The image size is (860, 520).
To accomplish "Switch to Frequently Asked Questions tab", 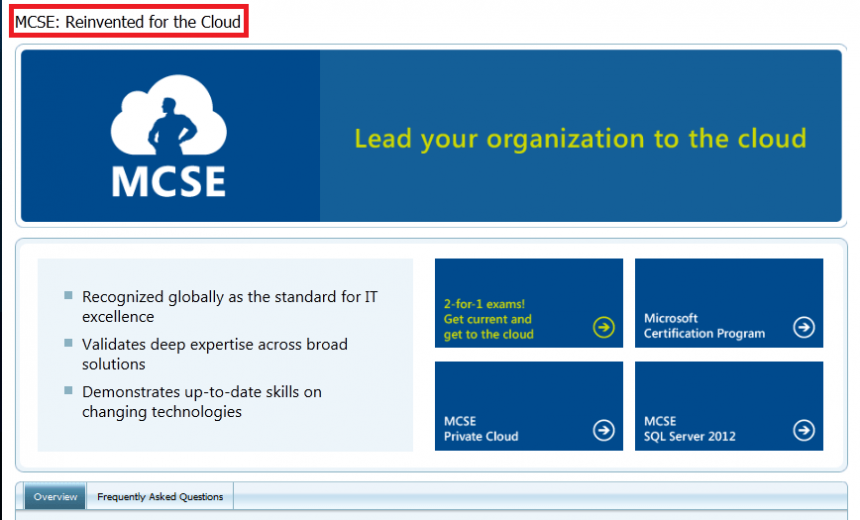I will click(x=160, y=496).
